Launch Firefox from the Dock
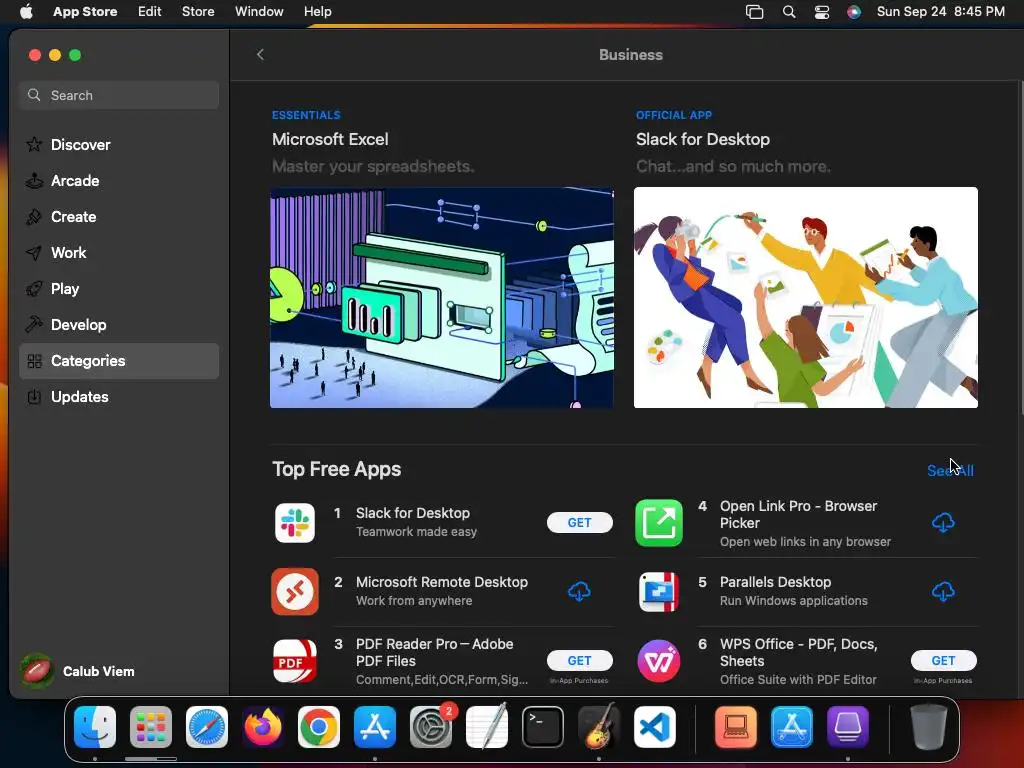The height and width of the screenshot is (768, 1024). click(x=263, y=727)
